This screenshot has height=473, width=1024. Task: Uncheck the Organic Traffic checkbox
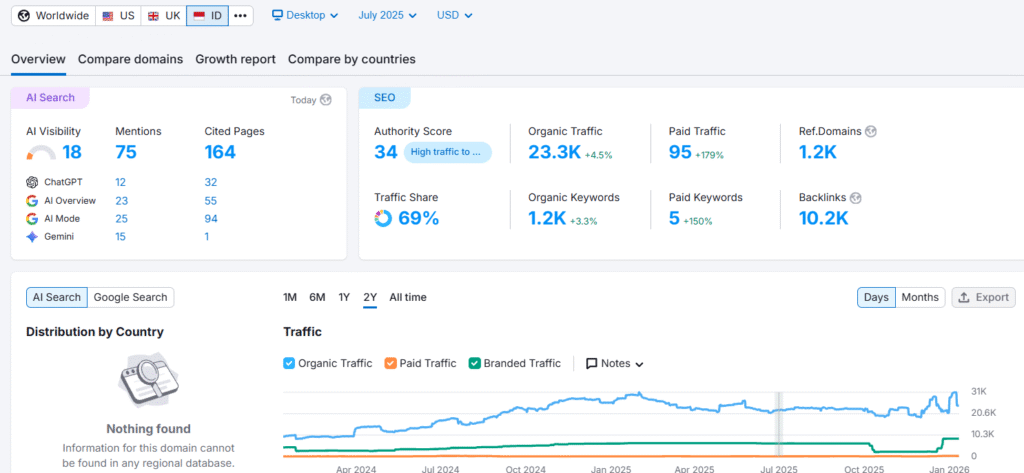click(x=289, y=364)
